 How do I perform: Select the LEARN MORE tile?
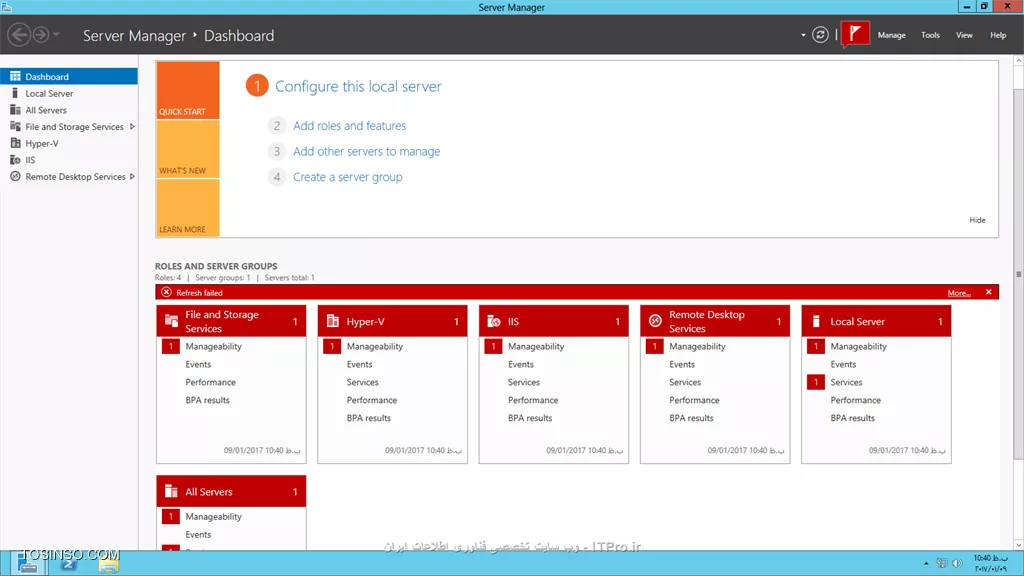click(x=187, y=208)
